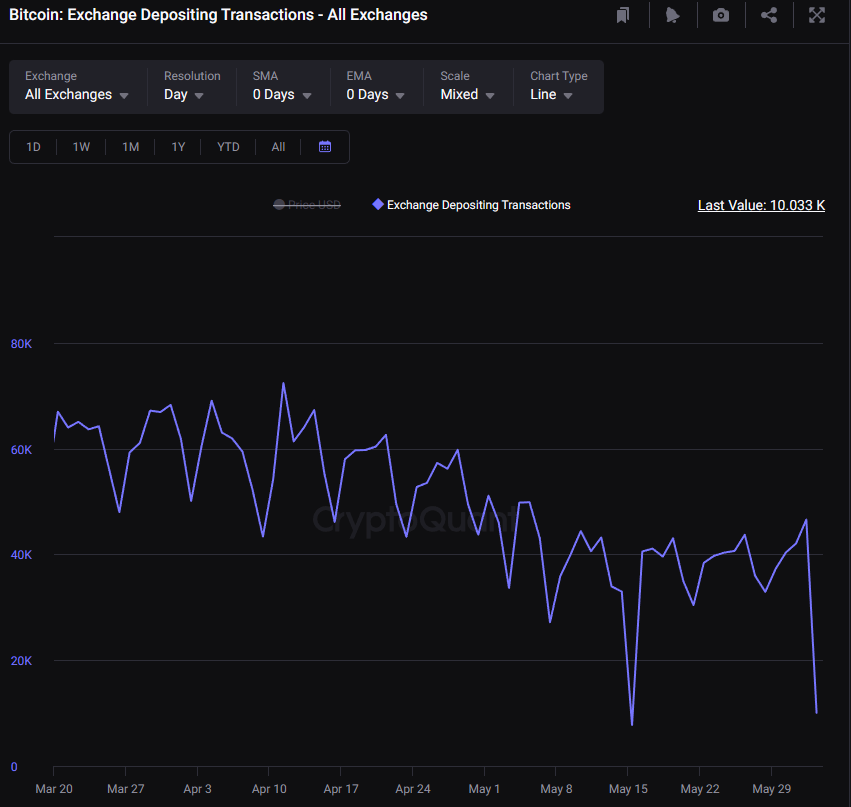Click the 60K y-axis label
Image resolution: width=851 pixels, height=807 pixels.
pyautogui.click(x=21, y=449)
